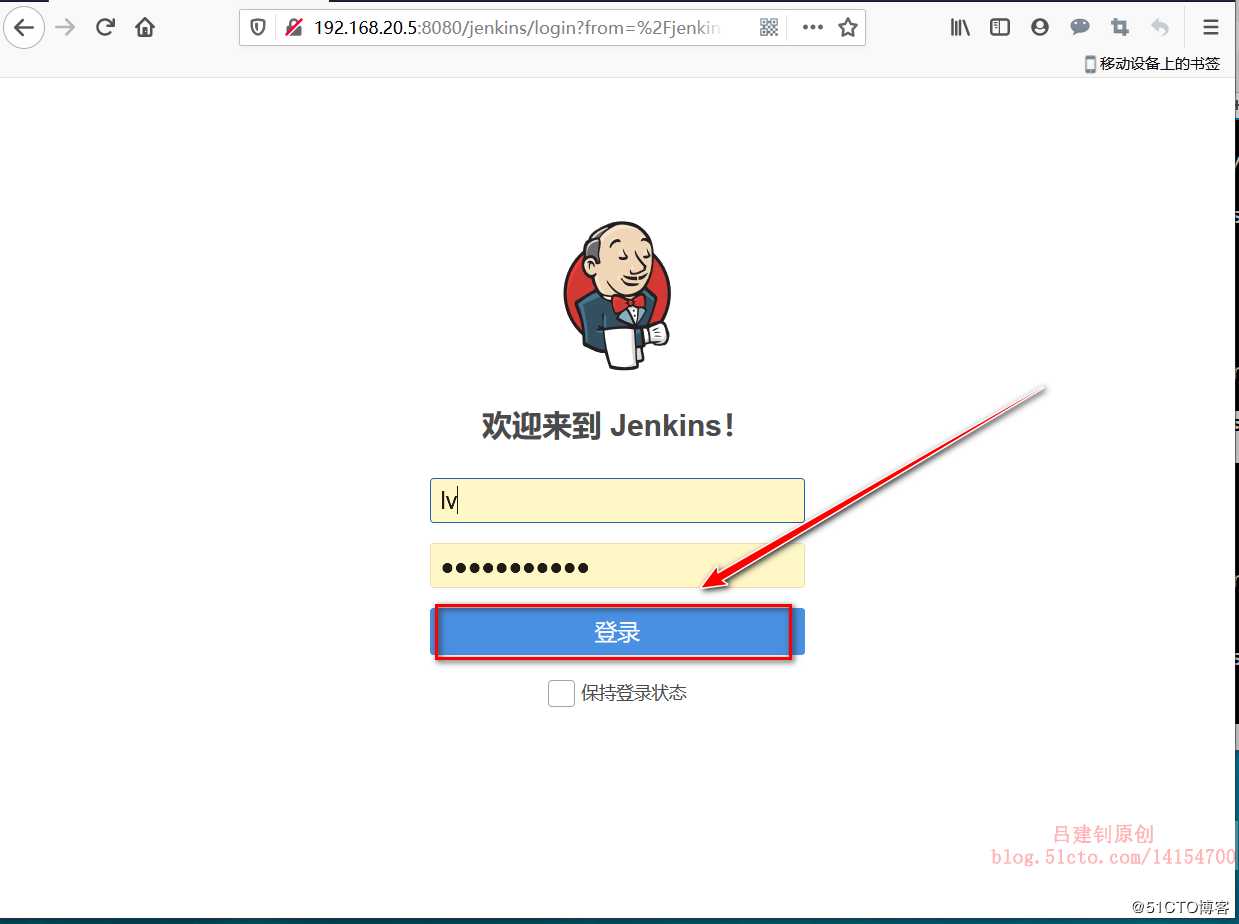This screenshot has width=1239, height=924.
Task: Click the chat bubble toolbar icon
Action: 1080,28
